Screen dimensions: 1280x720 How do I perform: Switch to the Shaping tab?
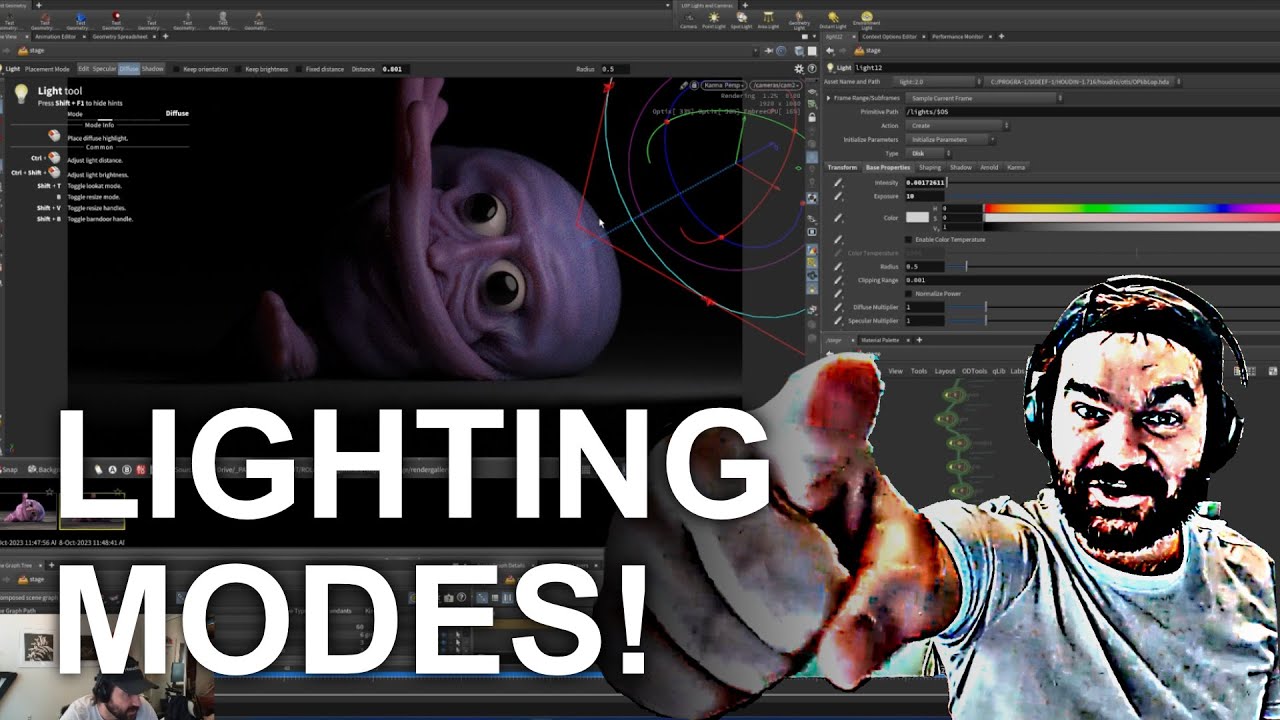pyautogui.click(x=930, y=167)
